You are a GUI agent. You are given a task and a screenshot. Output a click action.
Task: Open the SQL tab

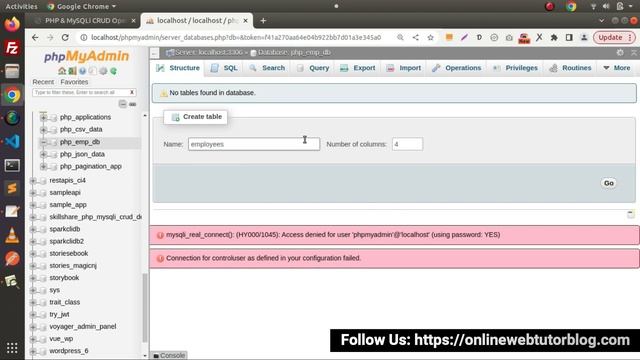click(224, 68)
